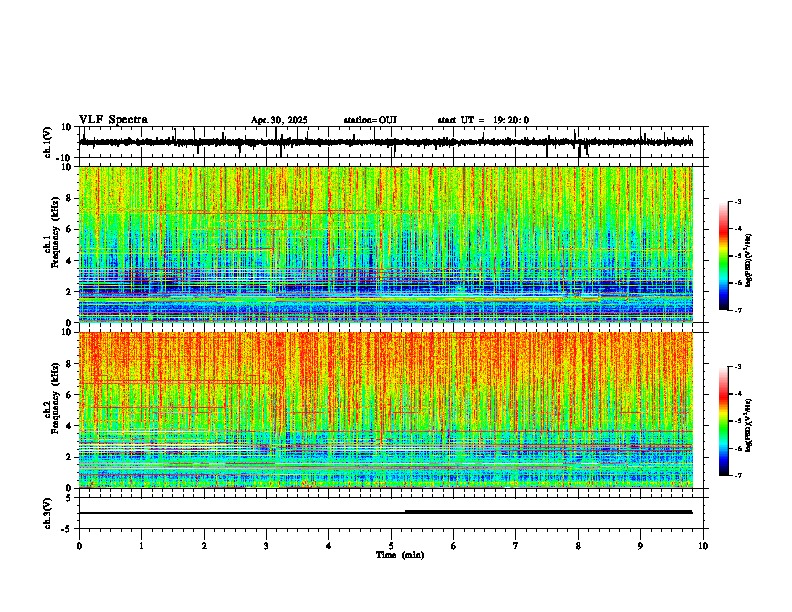Click the "-3" label on ch.2 color bar
Image resolution: width=792 pixels, height=612 pixels.
coord(738,367)
